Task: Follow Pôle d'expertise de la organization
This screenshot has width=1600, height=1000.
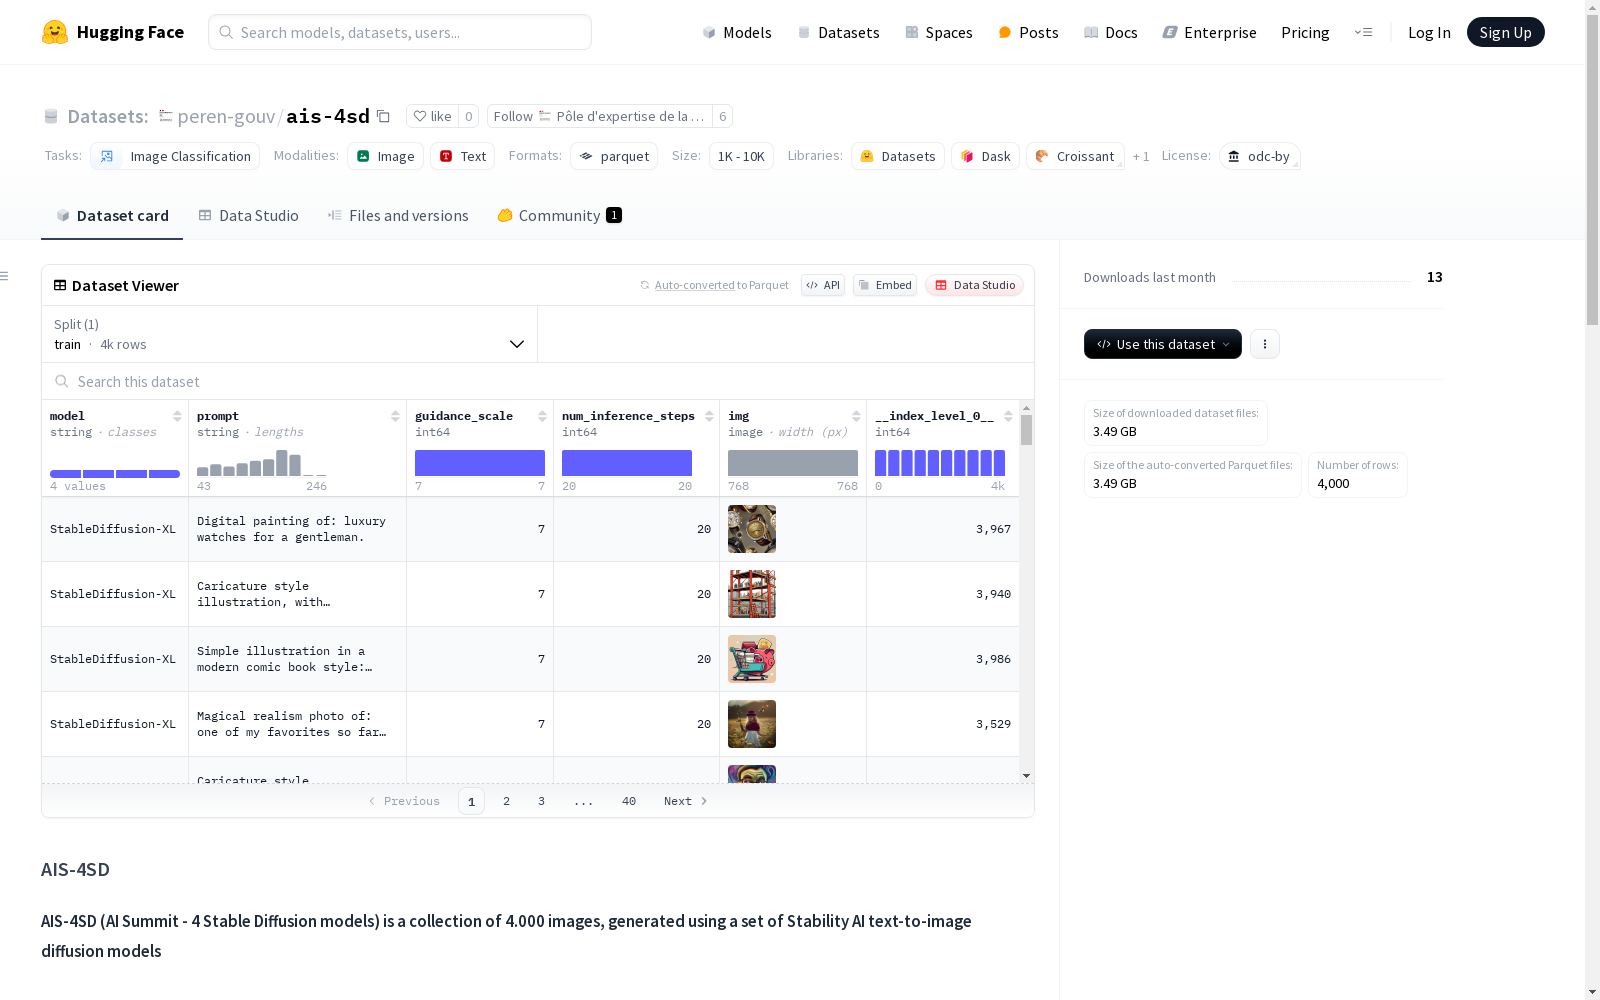Action: pyautogui.click(x=599, y=116)
